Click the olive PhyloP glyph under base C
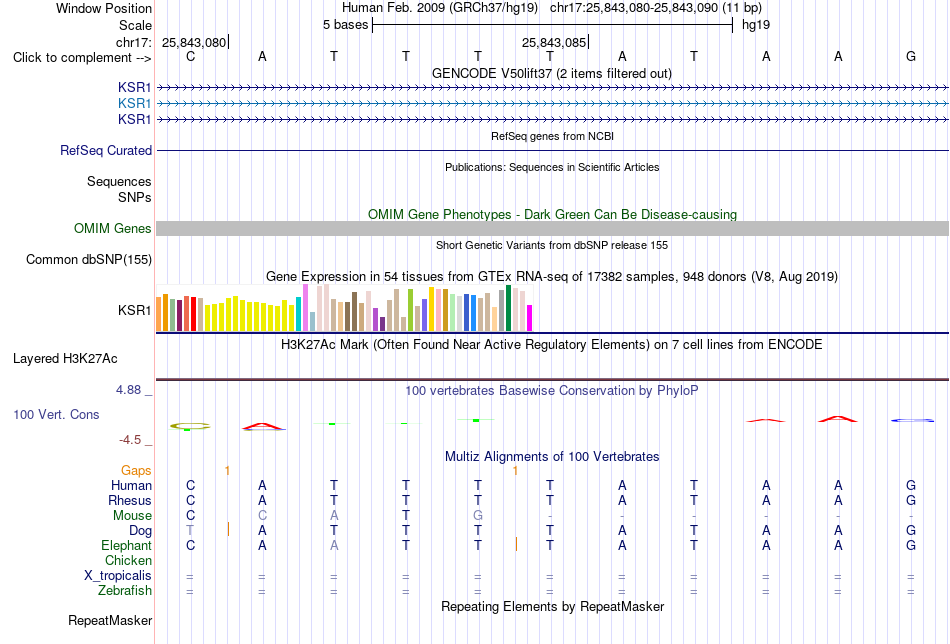Screen dimensions: 950x644 click(190, 427)
